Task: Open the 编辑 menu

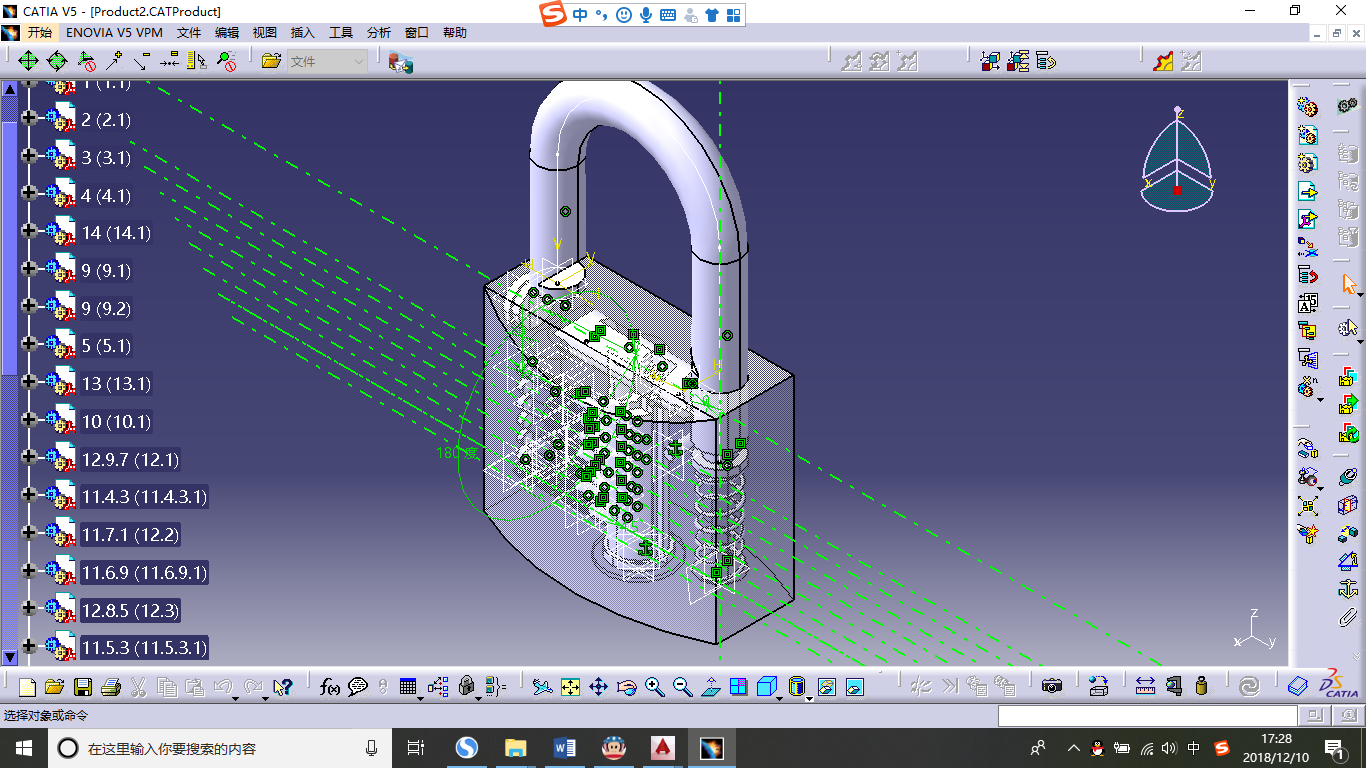Action: click(227, 33)
